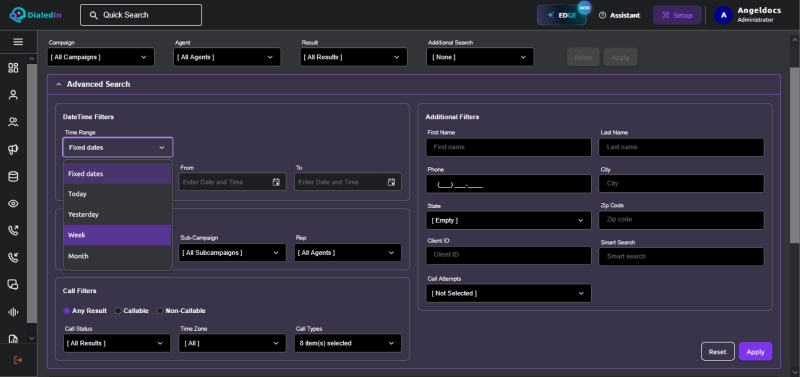Click the help icon beside Assistant

point(603,15)
